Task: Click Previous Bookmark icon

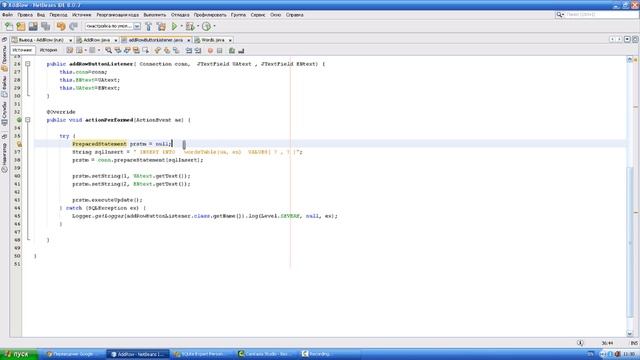Action: (158, 51)
